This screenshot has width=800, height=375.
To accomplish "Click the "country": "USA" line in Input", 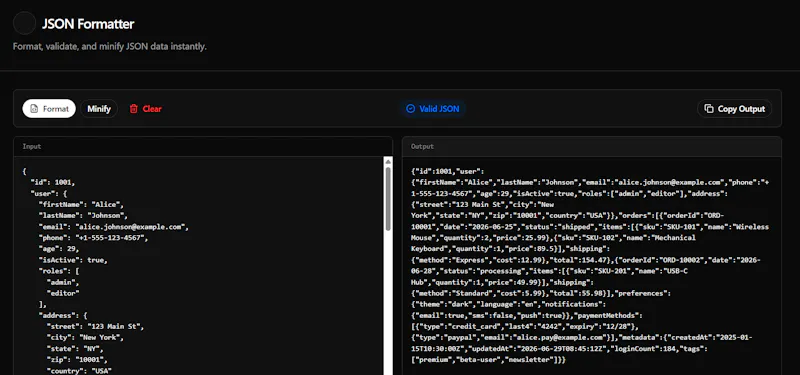I will click(79, 370).
